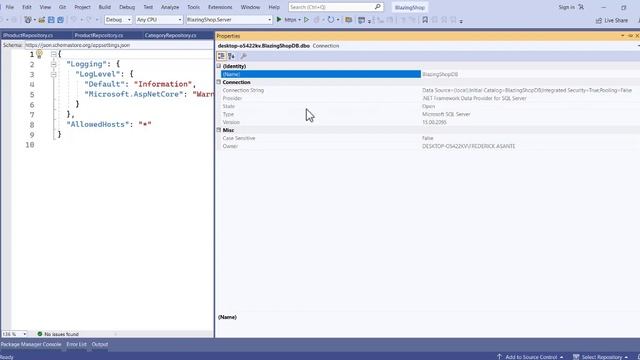
Task: Click the auto-hide pin icon on Properties panel
Action: 630,36
